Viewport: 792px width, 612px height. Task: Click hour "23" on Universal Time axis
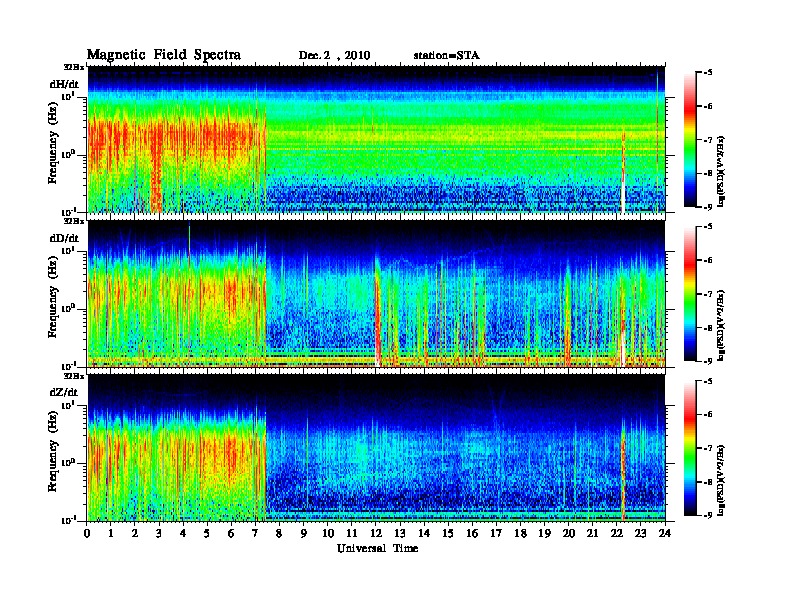[x=641, y=533]
